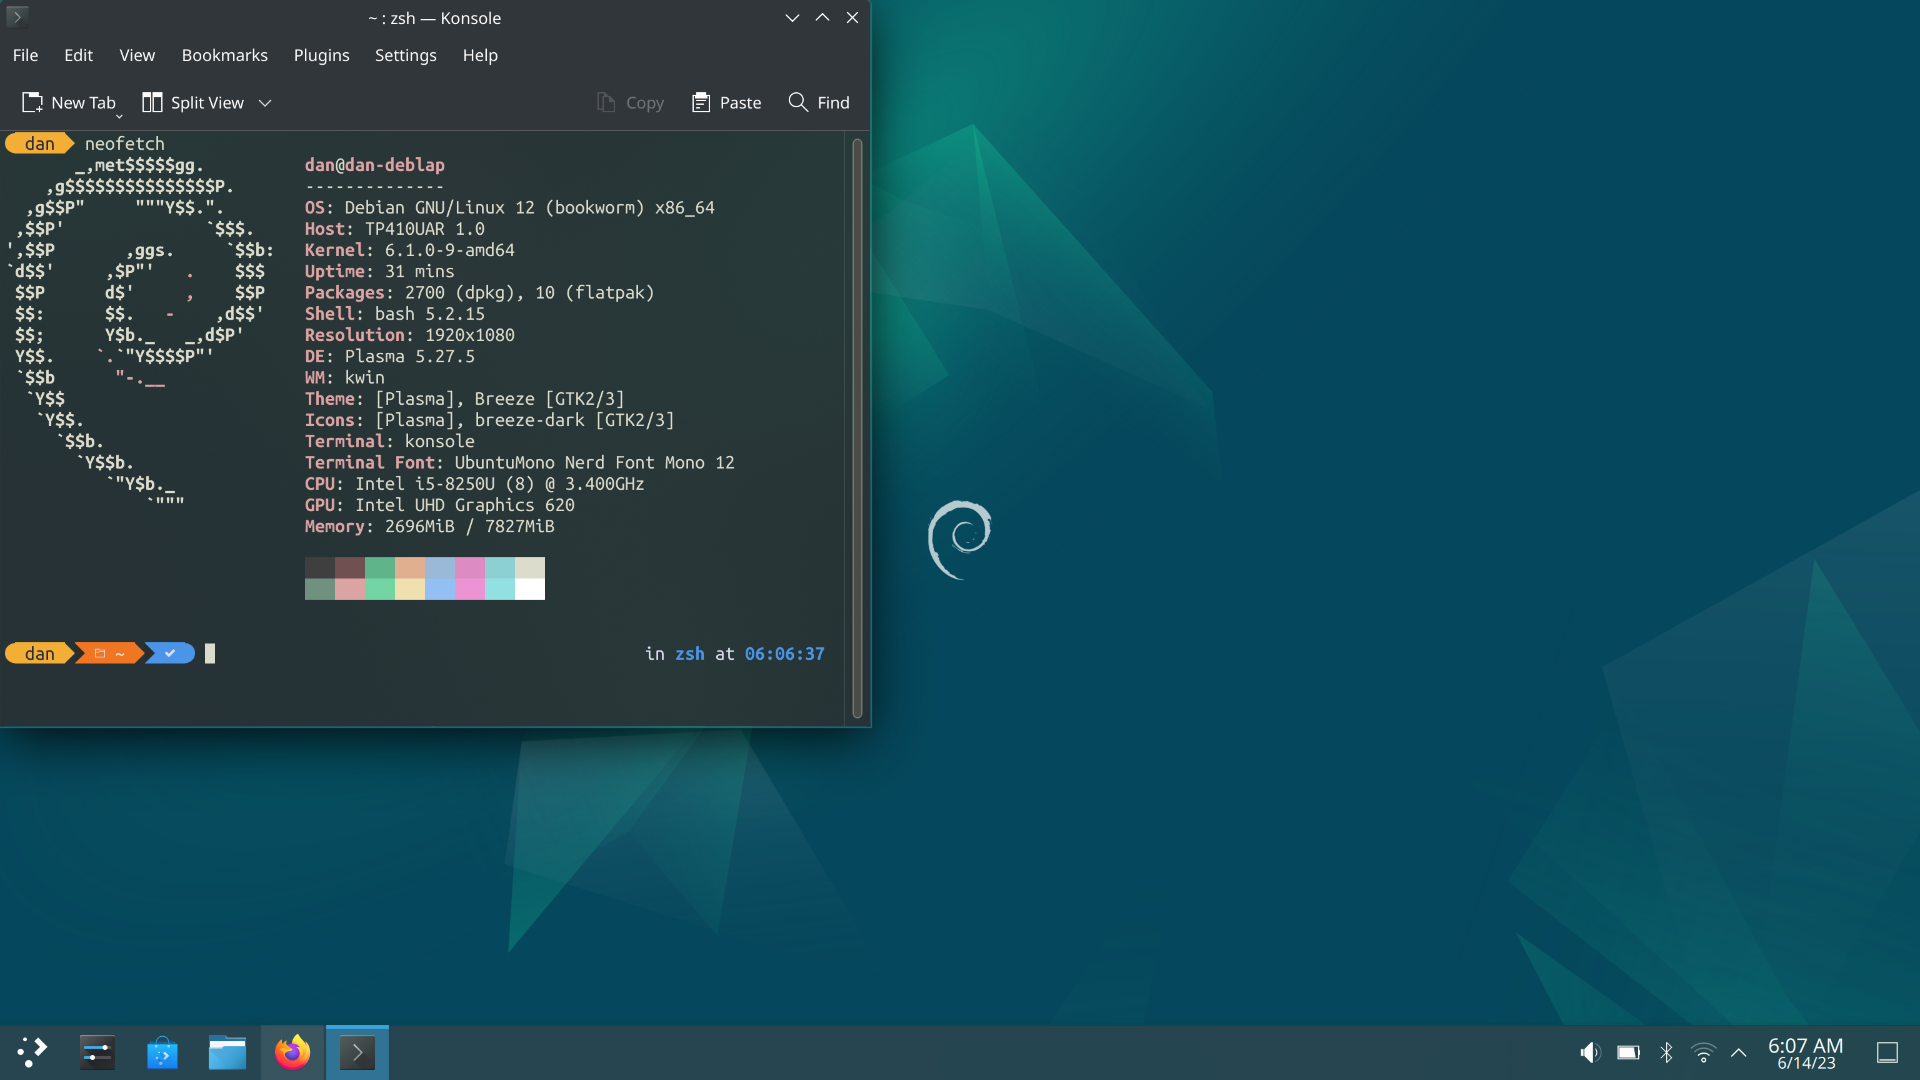
Task: Expand hidden system tray icons arrow
Action: tap(1739, 1052)
